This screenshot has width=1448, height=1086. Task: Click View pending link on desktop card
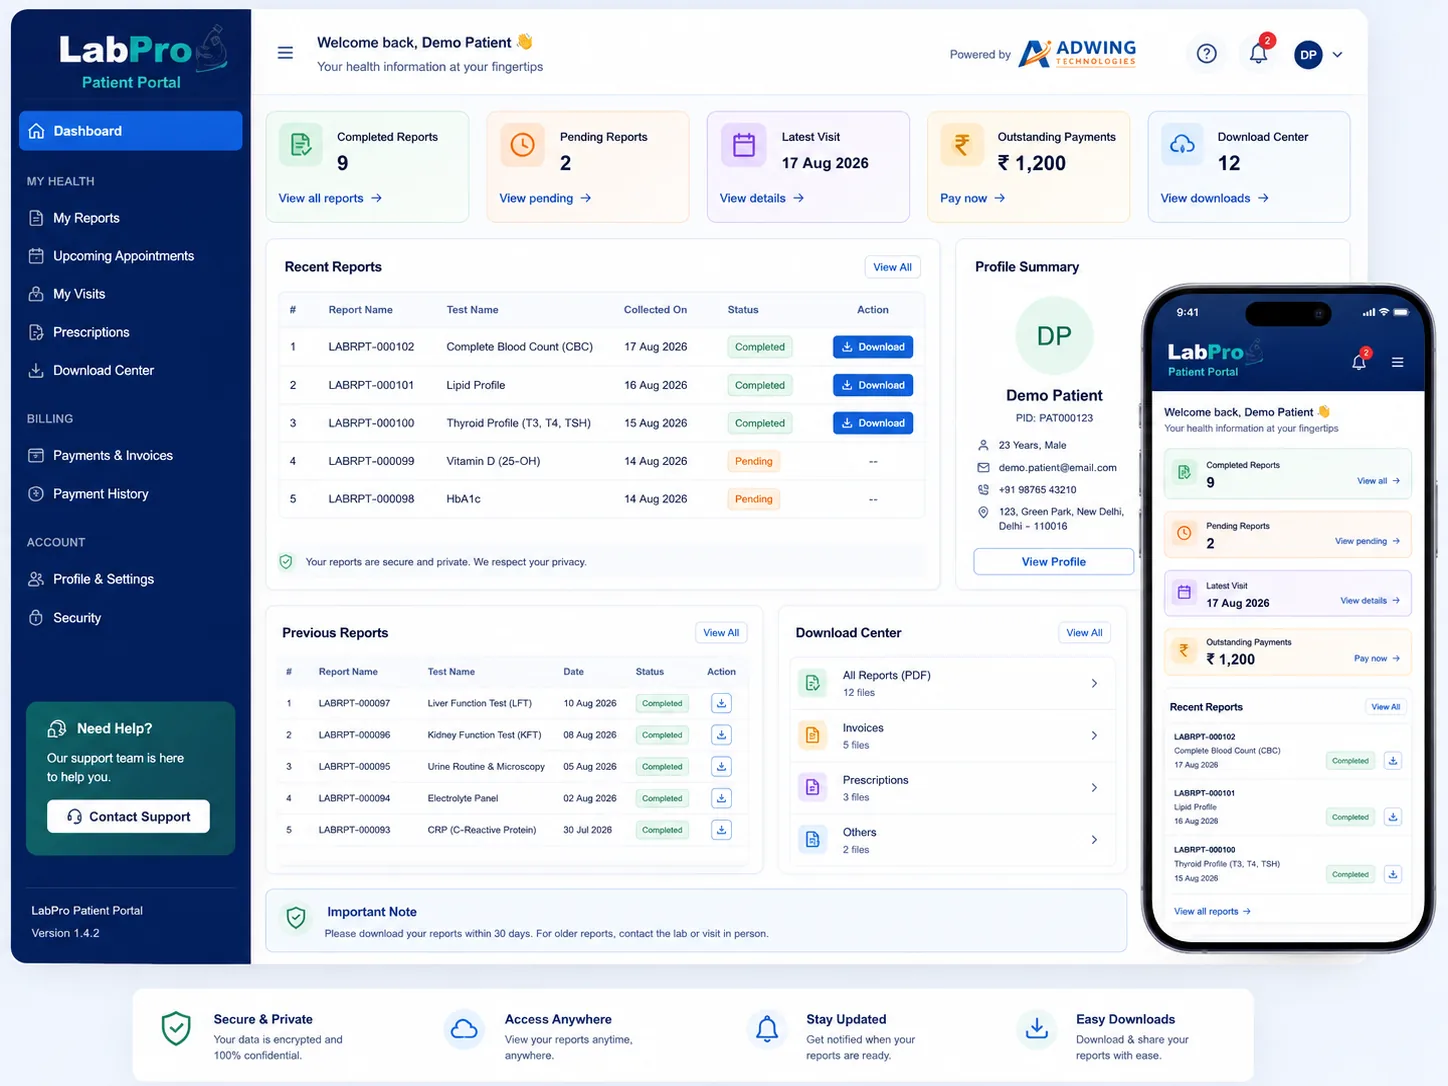click(x=545, y=198)
